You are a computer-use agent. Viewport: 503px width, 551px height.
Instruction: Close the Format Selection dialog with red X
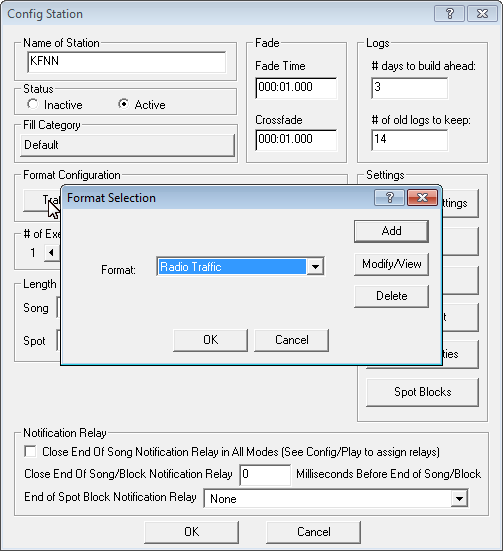point(422,198)
